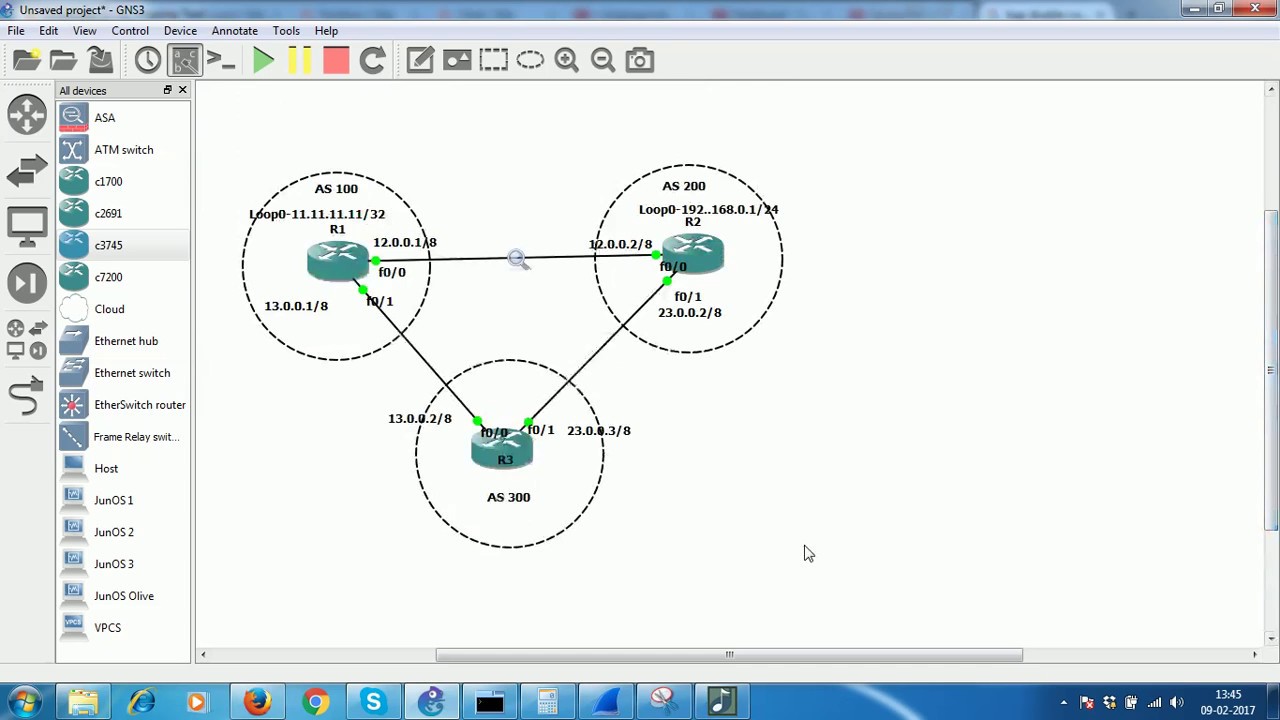Image resolution: width=1280 pixels, height=720 pixels.
Task: Open console to all devices
Action: click(221, 60)
